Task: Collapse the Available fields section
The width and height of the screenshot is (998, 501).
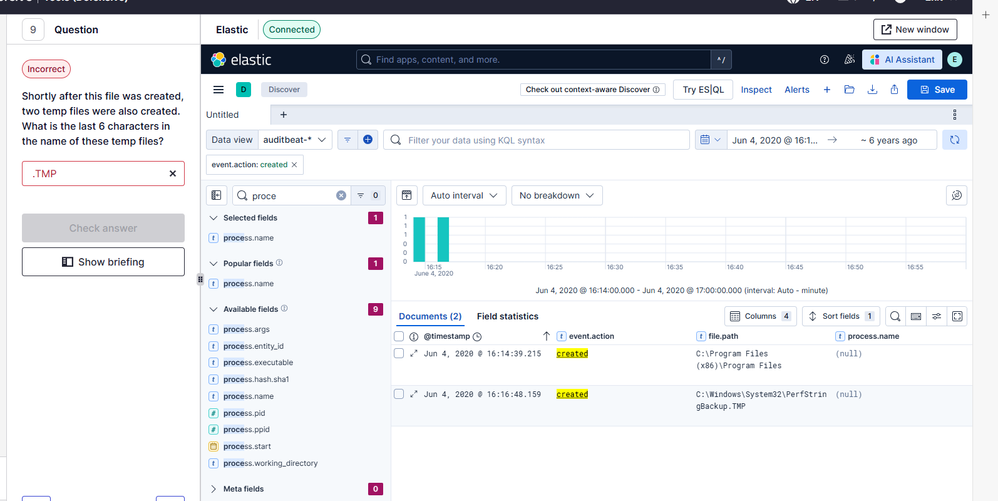Action: (214, 309)
